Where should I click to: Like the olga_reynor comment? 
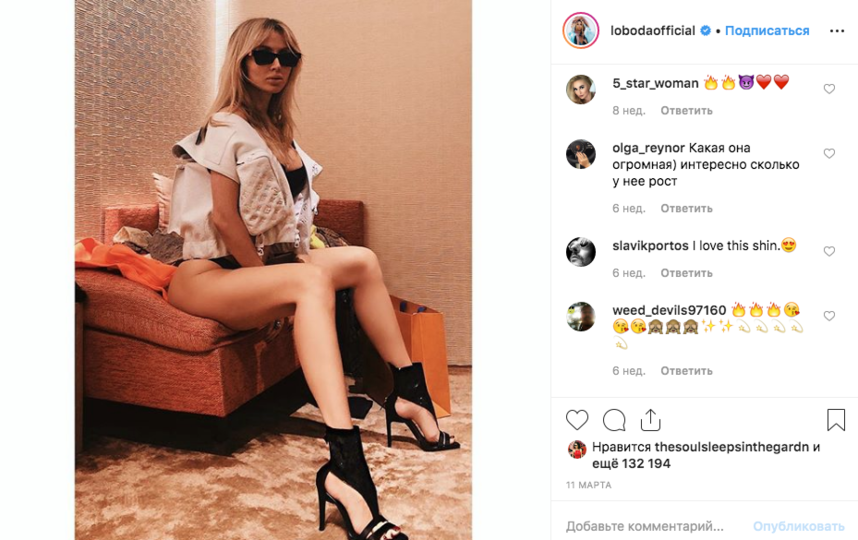830,153
